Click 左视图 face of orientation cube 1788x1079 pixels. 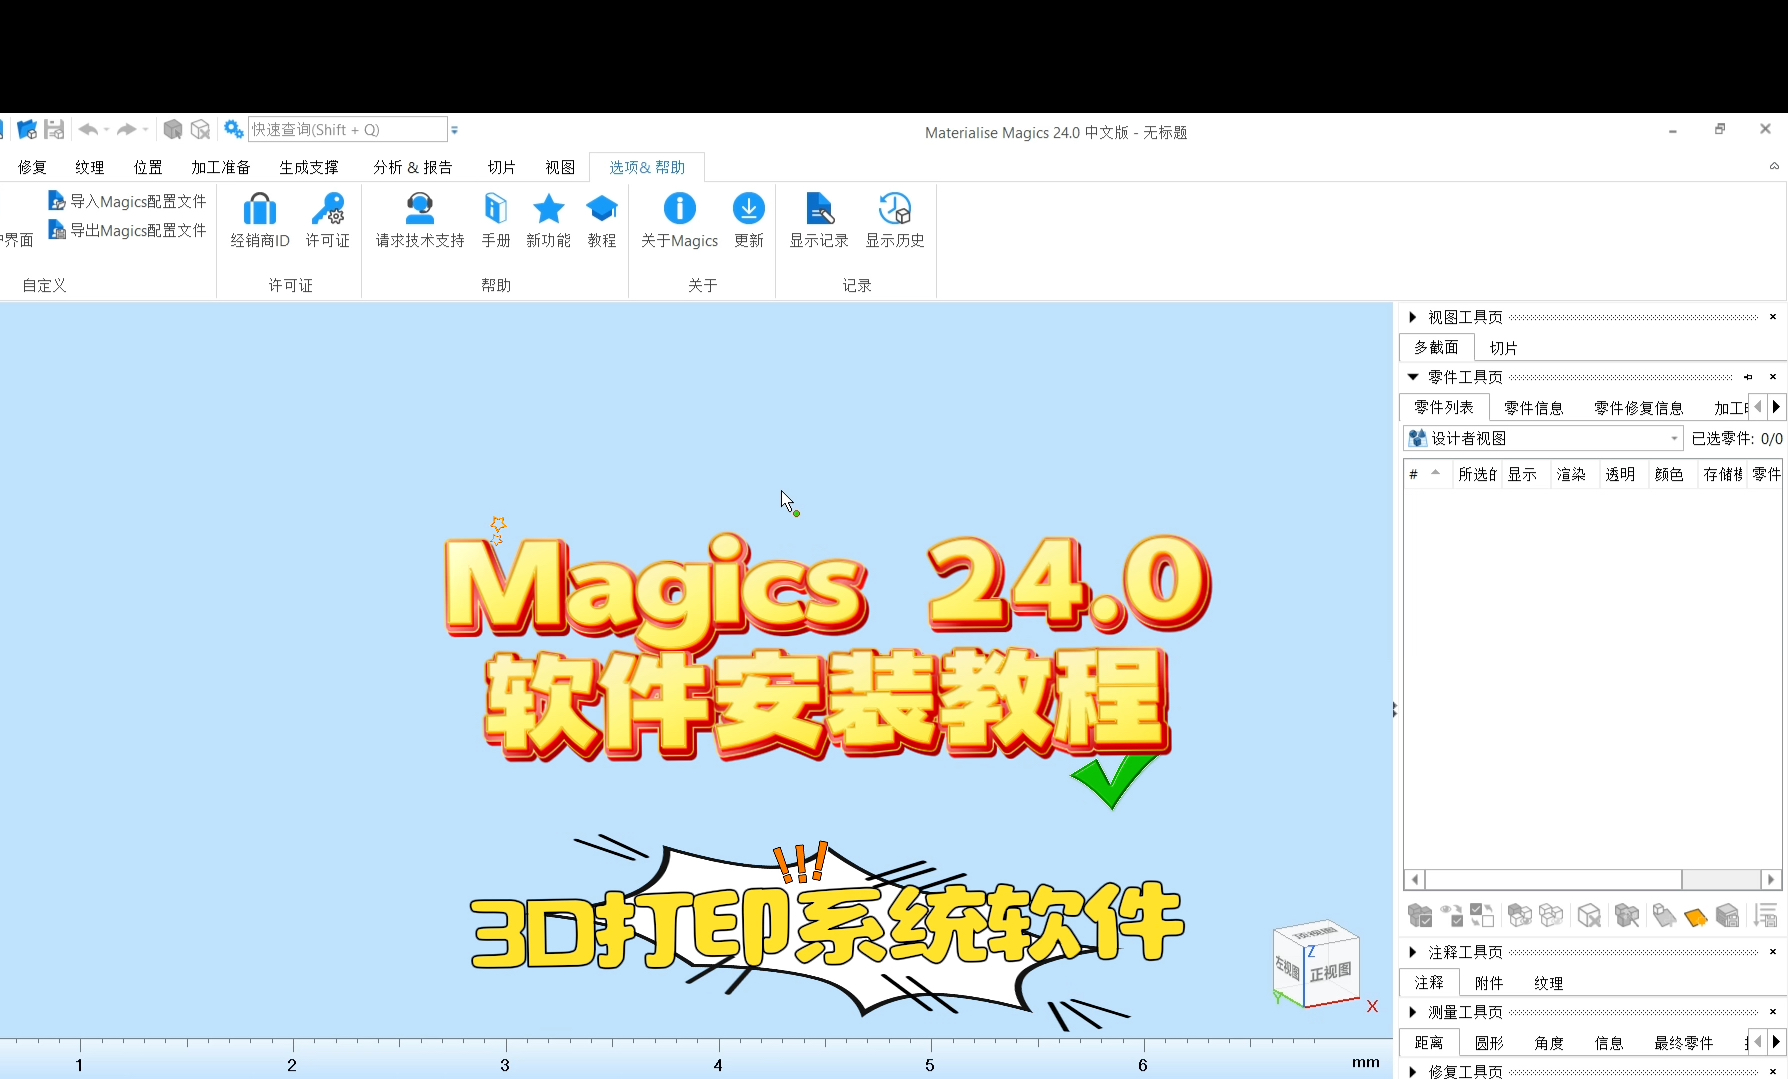(1288, 967)
